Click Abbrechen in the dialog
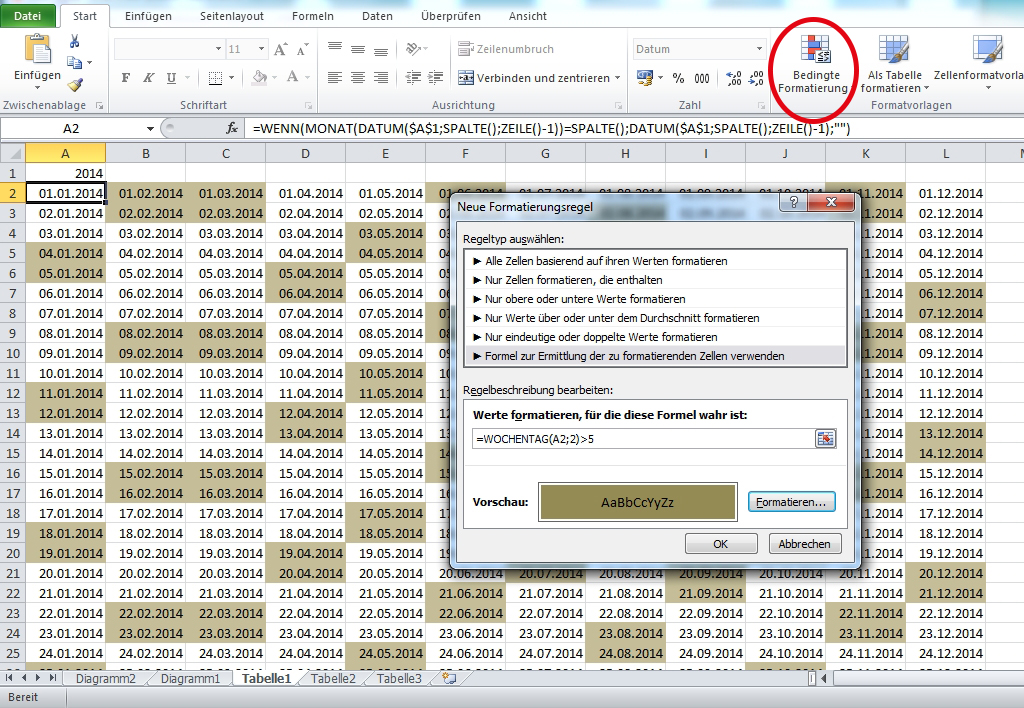 [805, 544]
